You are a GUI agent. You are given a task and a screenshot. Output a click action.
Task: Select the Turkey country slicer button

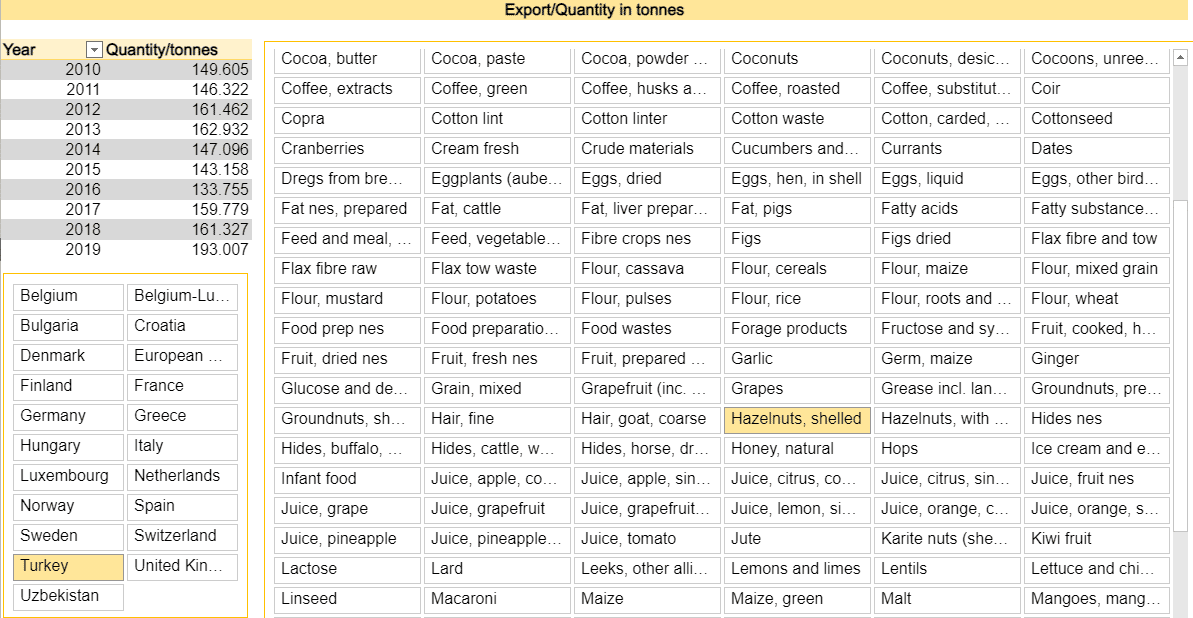click(68, 566)
